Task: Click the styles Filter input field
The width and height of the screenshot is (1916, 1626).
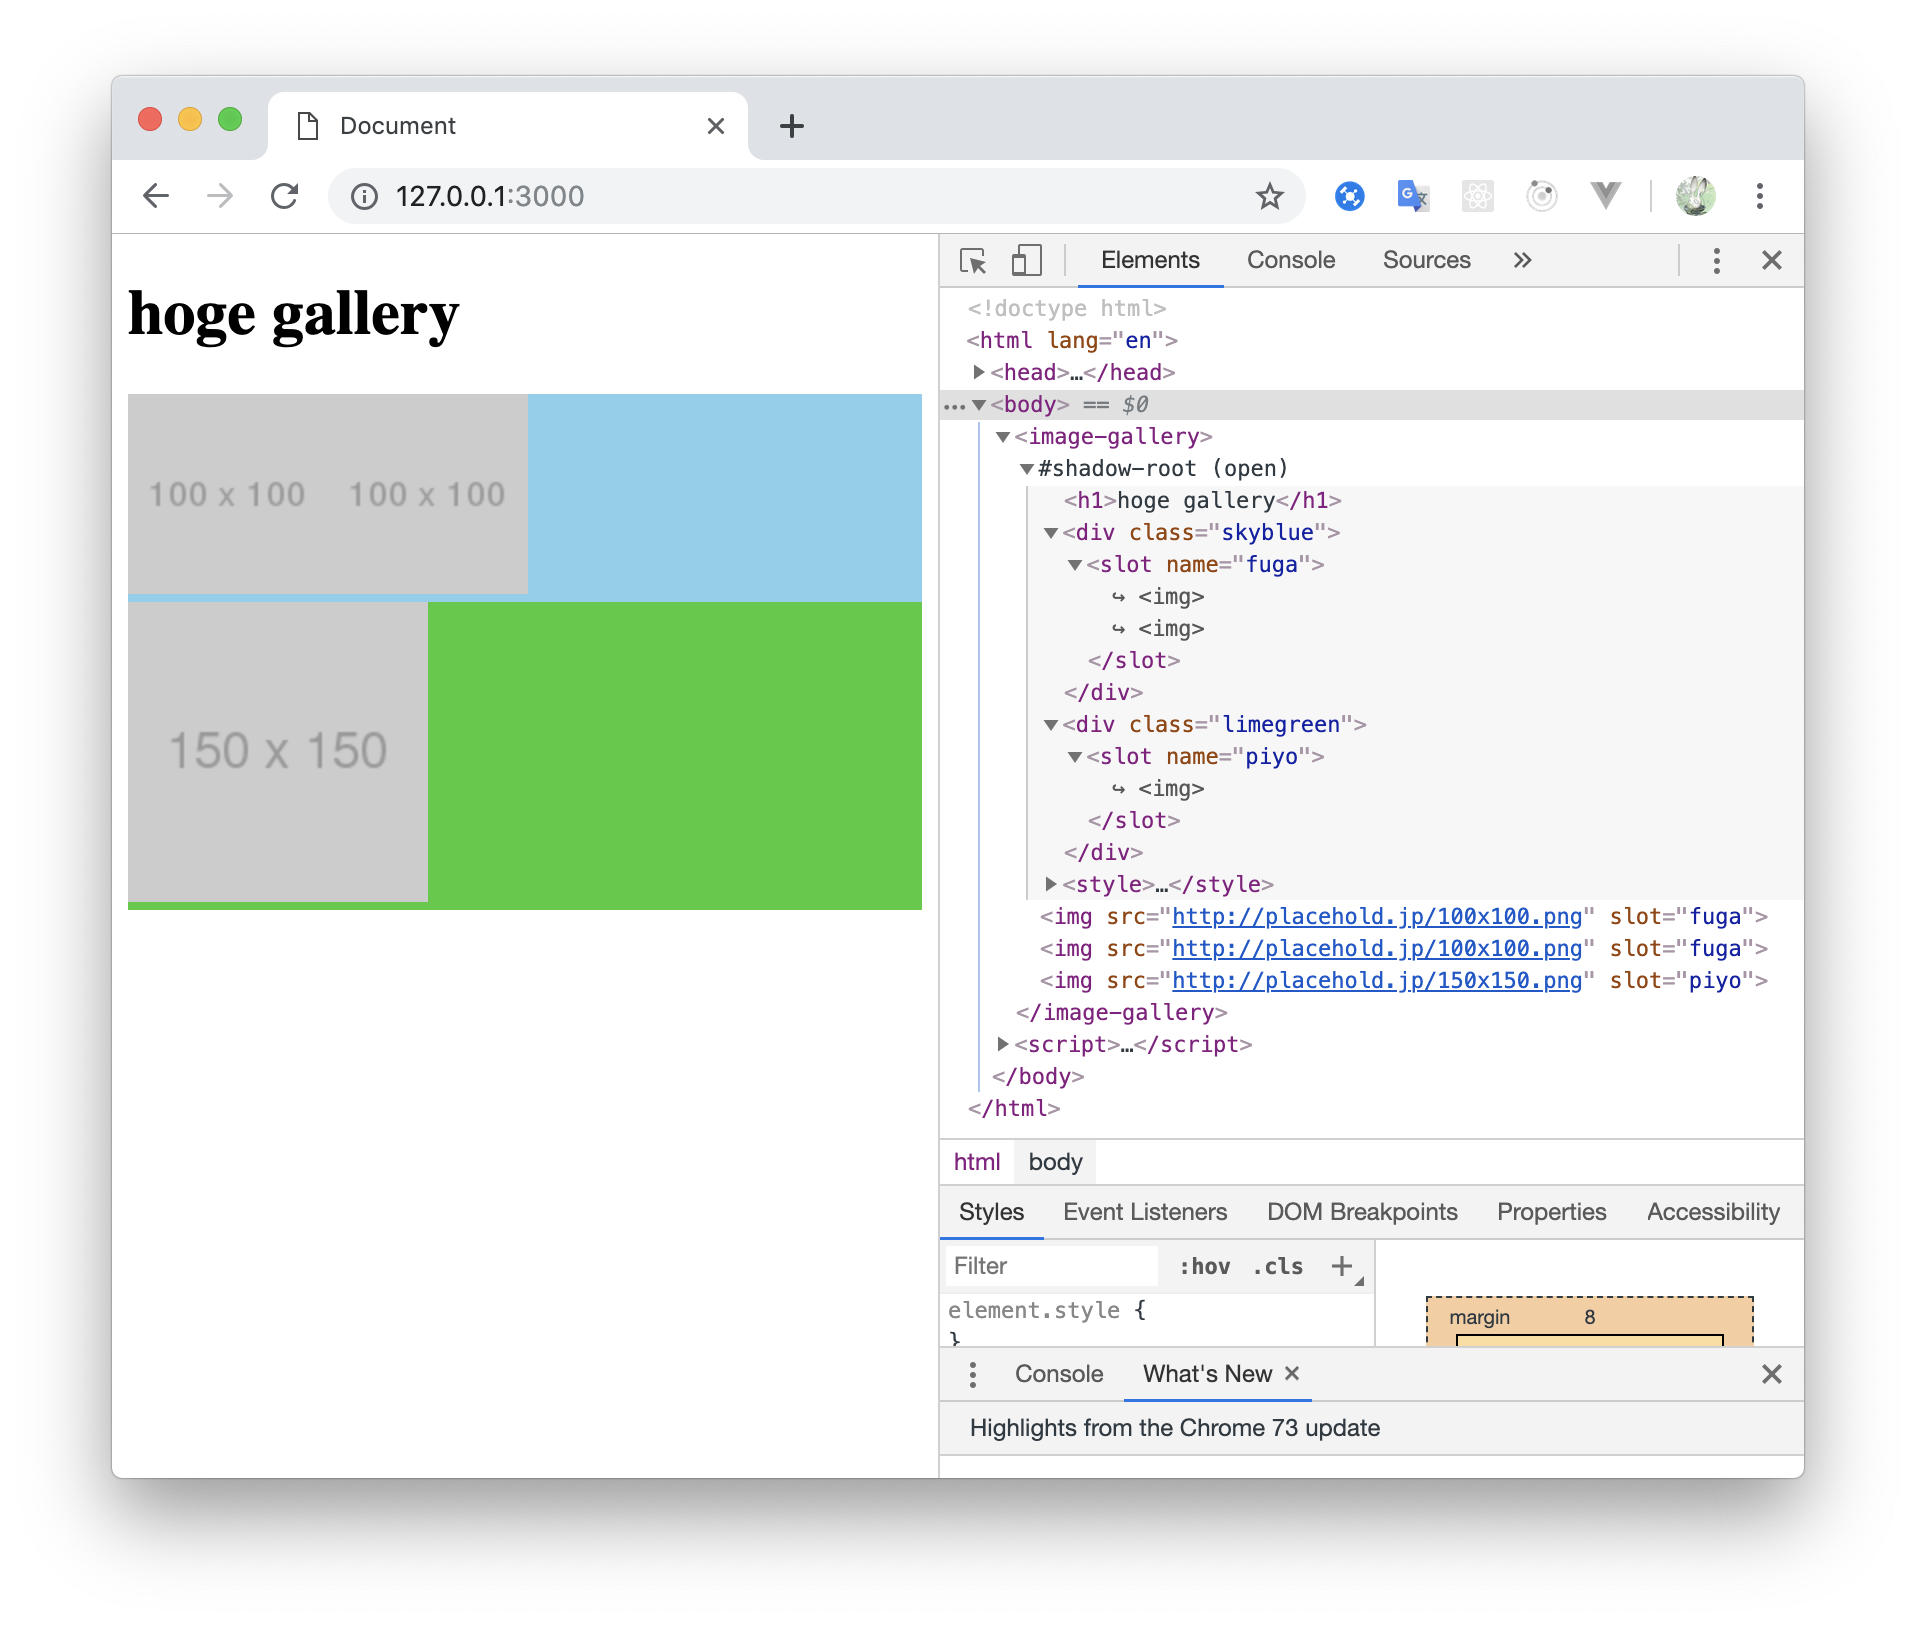Action: point(1050,1265)
